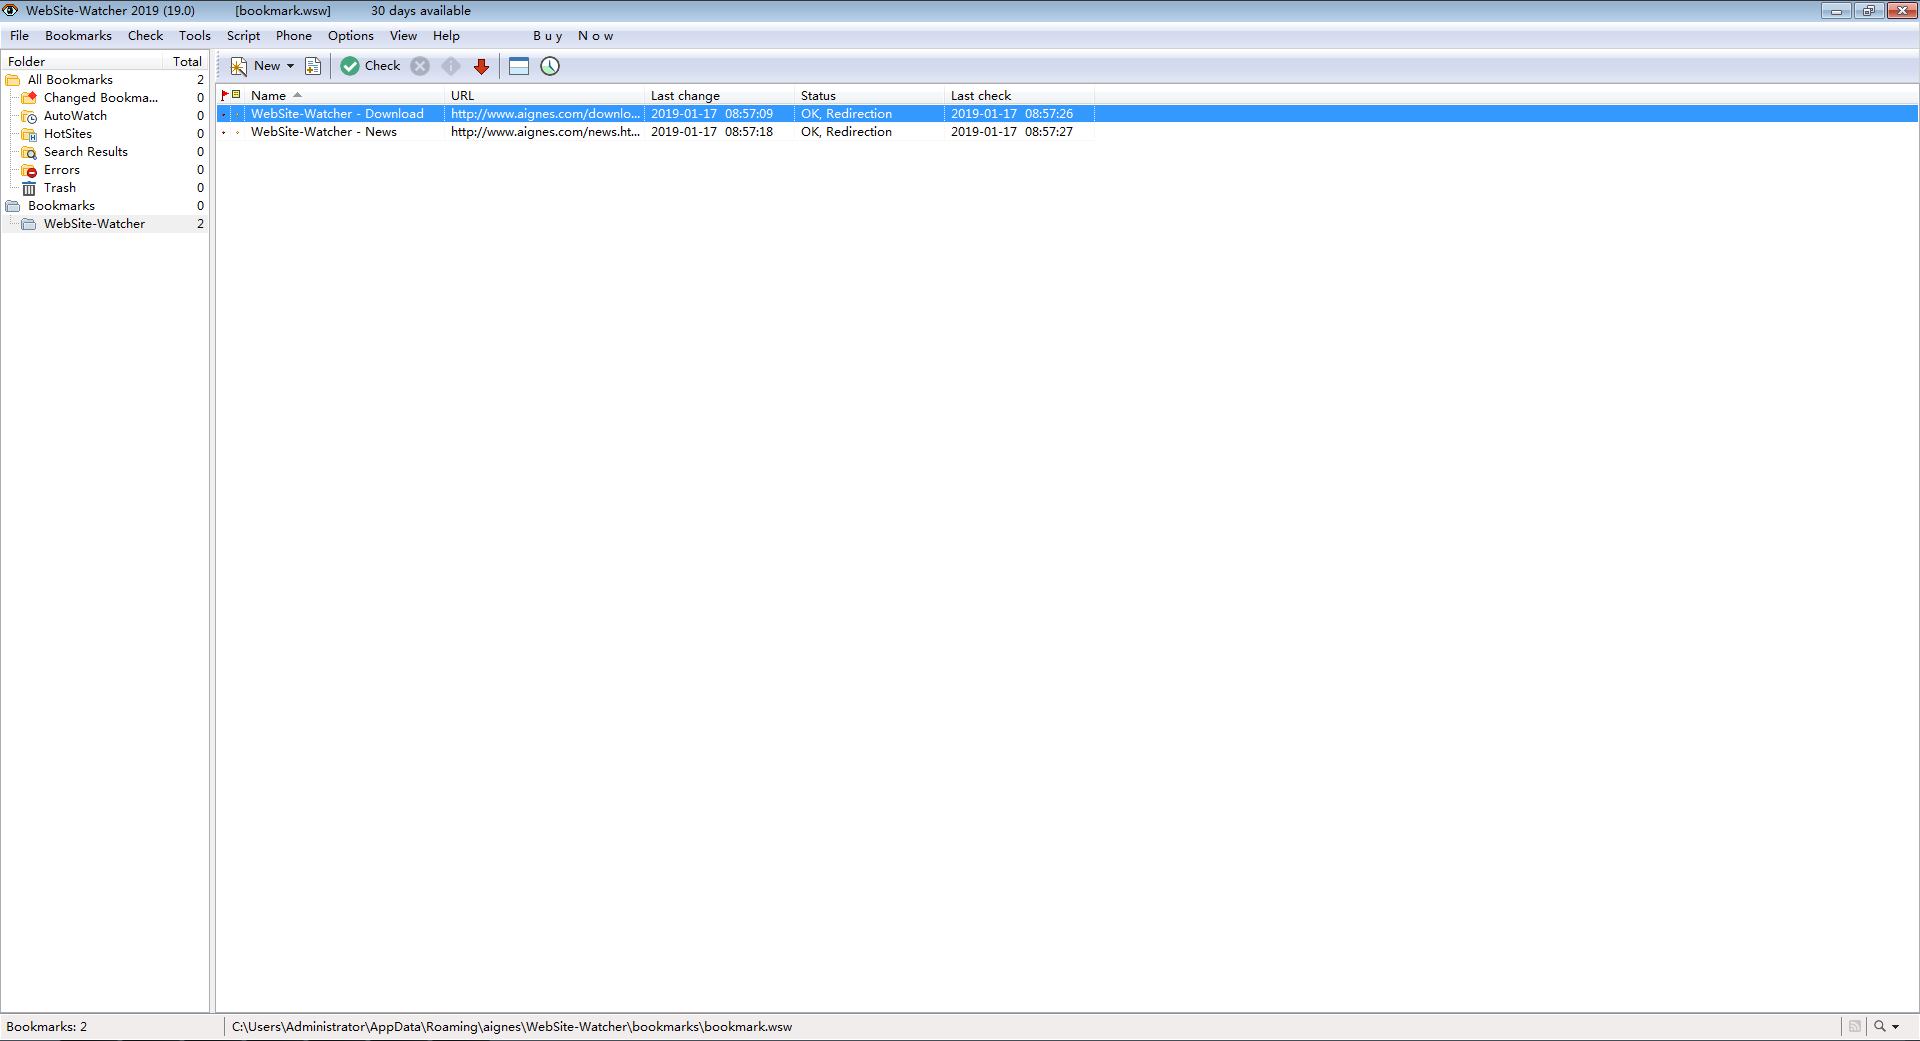Open the search dropdown arrow in status bar
This screenshot has width=1920, height=1041.
[x=1895, y=1026]
